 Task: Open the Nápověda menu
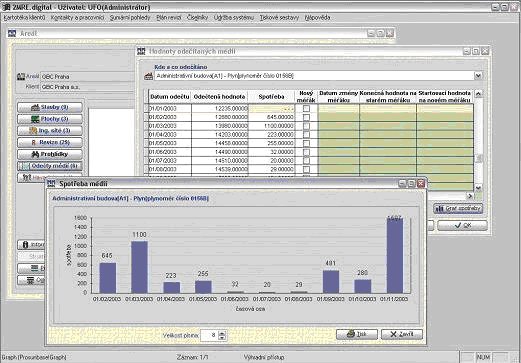317,18
